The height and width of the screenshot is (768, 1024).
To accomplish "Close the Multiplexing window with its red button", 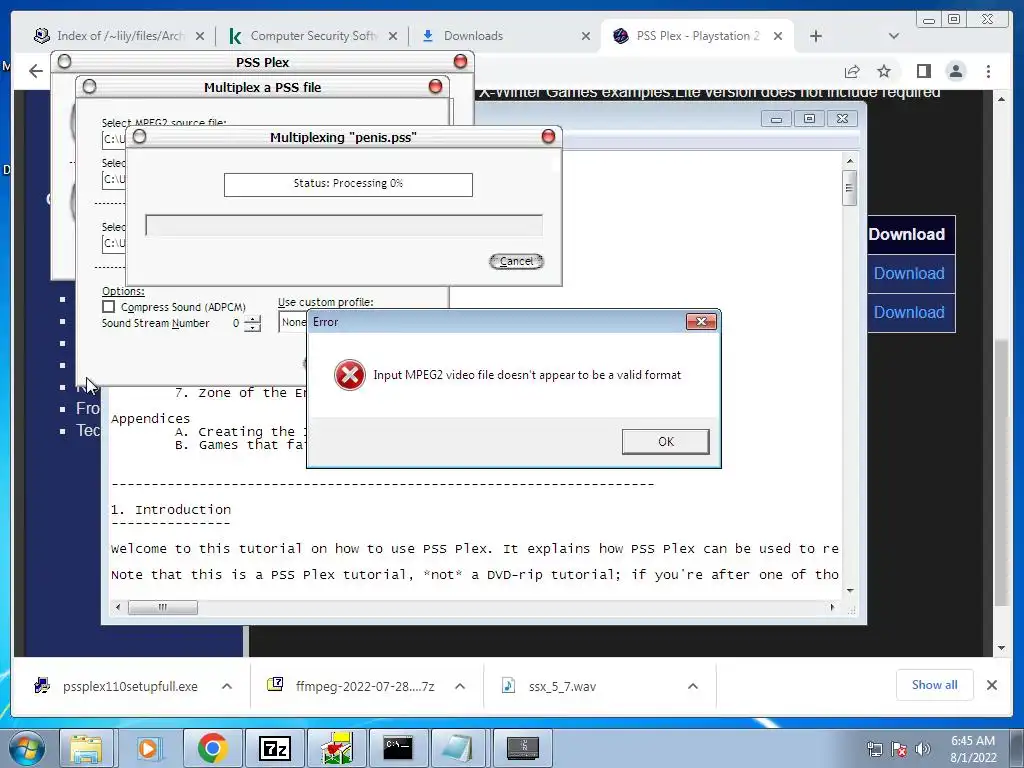I will (x=549, y=136).
